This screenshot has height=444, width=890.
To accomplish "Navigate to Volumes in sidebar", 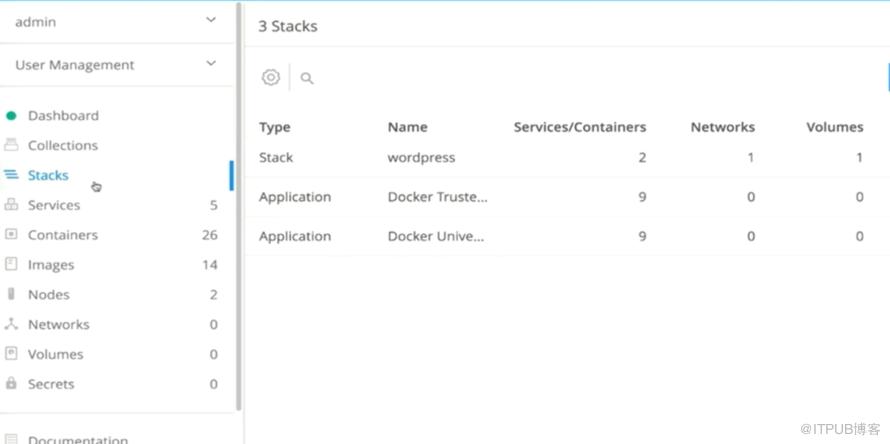I will (55, 354).
